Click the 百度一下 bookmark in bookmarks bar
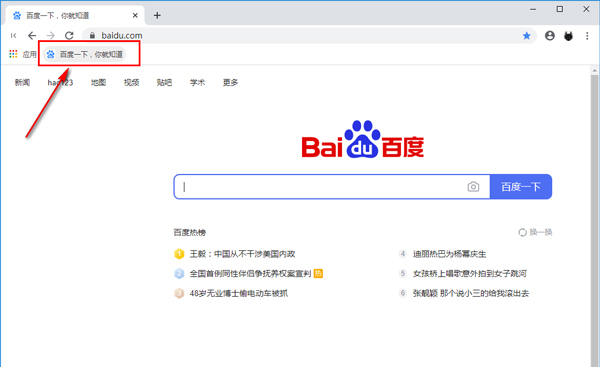600x367 pixels. click(84, 54)
